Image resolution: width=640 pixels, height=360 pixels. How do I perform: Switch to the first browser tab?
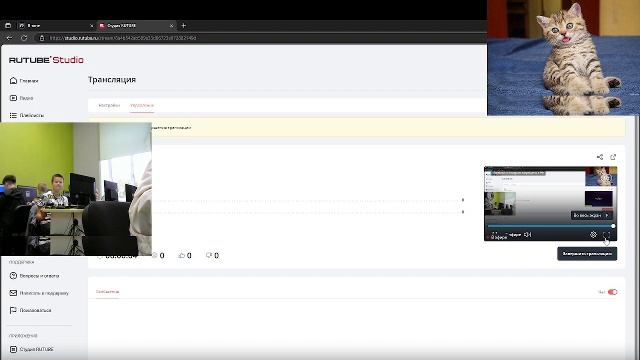tap(55, 25)
